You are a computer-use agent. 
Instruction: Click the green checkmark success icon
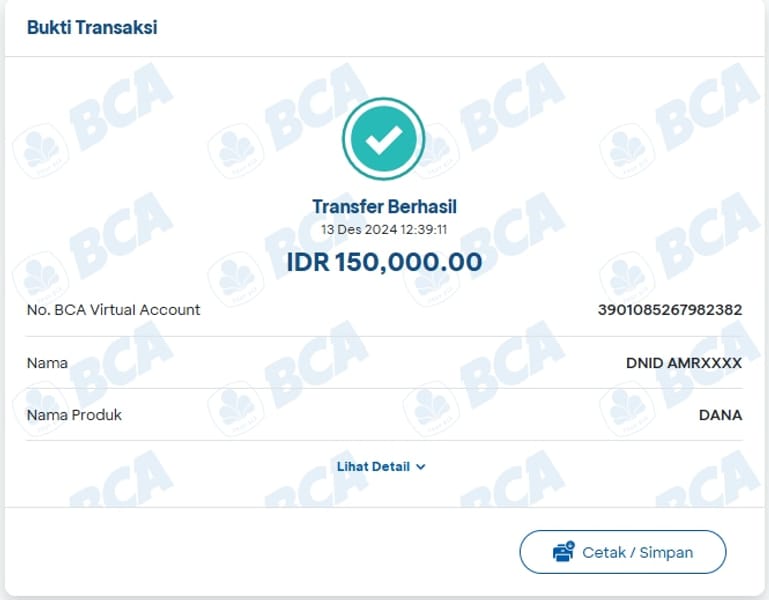pos(384,139)
